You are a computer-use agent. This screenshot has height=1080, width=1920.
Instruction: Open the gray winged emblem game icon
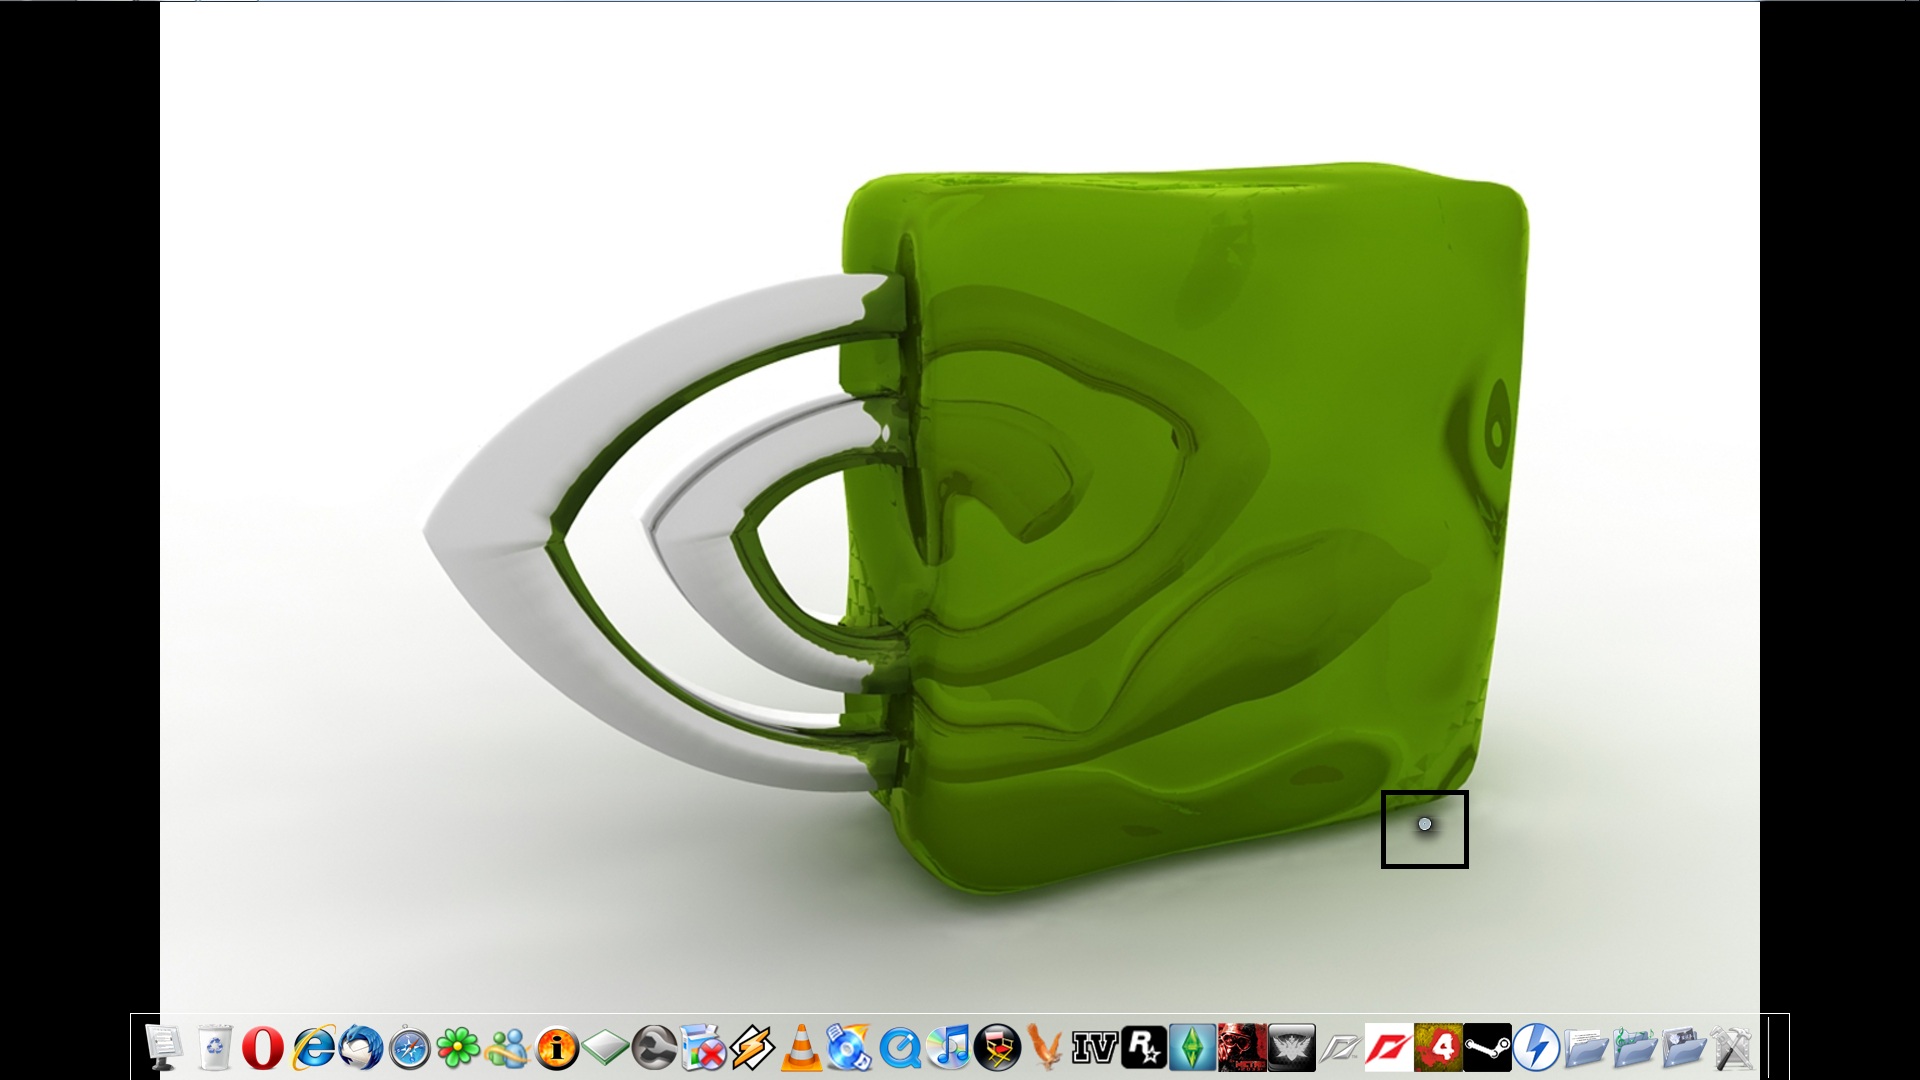[x=1291, y=1047]
